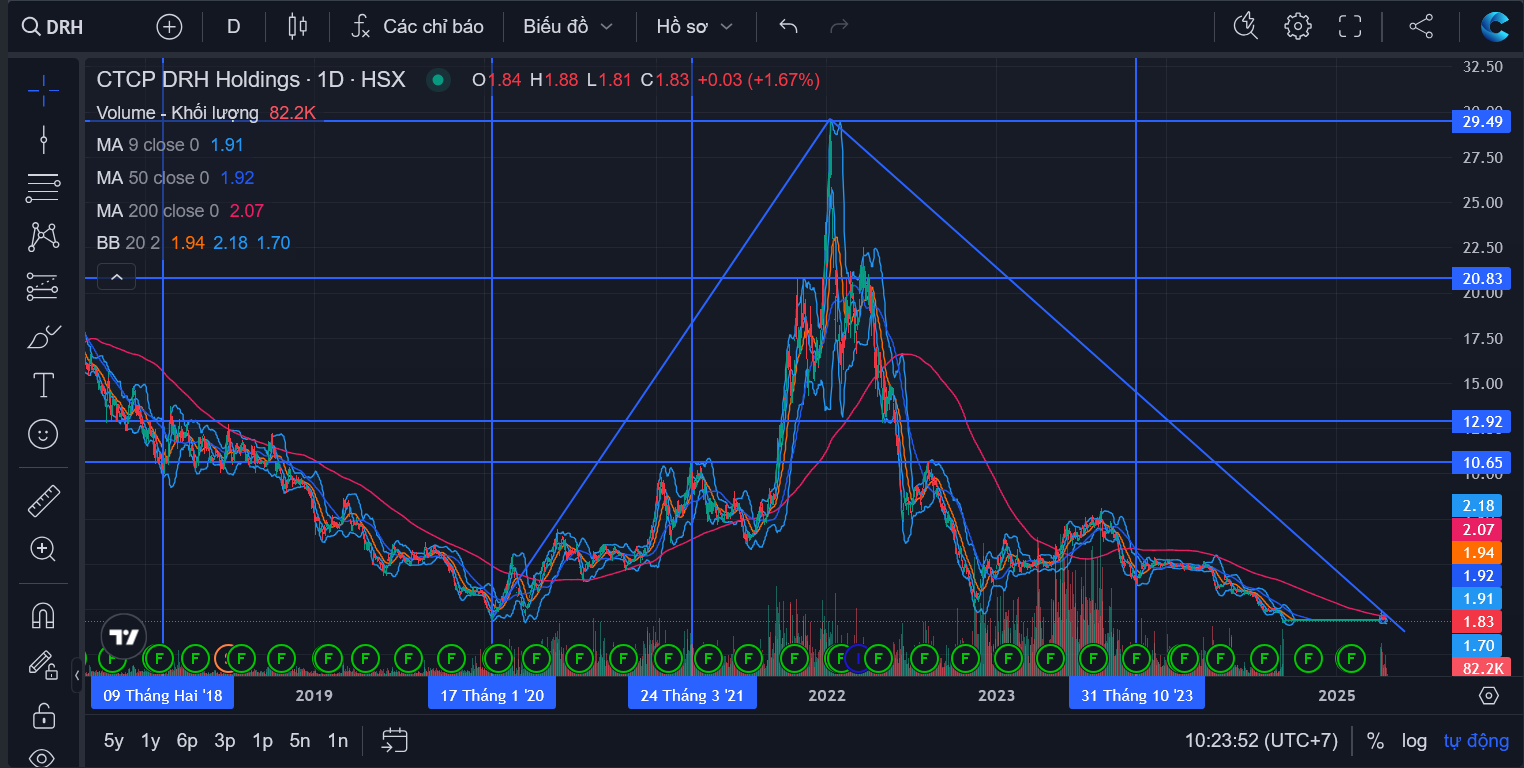Image resolution: width=1524 pixels, height=768 pixels.
Task: Toggle tự động auto scale
Action: pos(1476,741)
